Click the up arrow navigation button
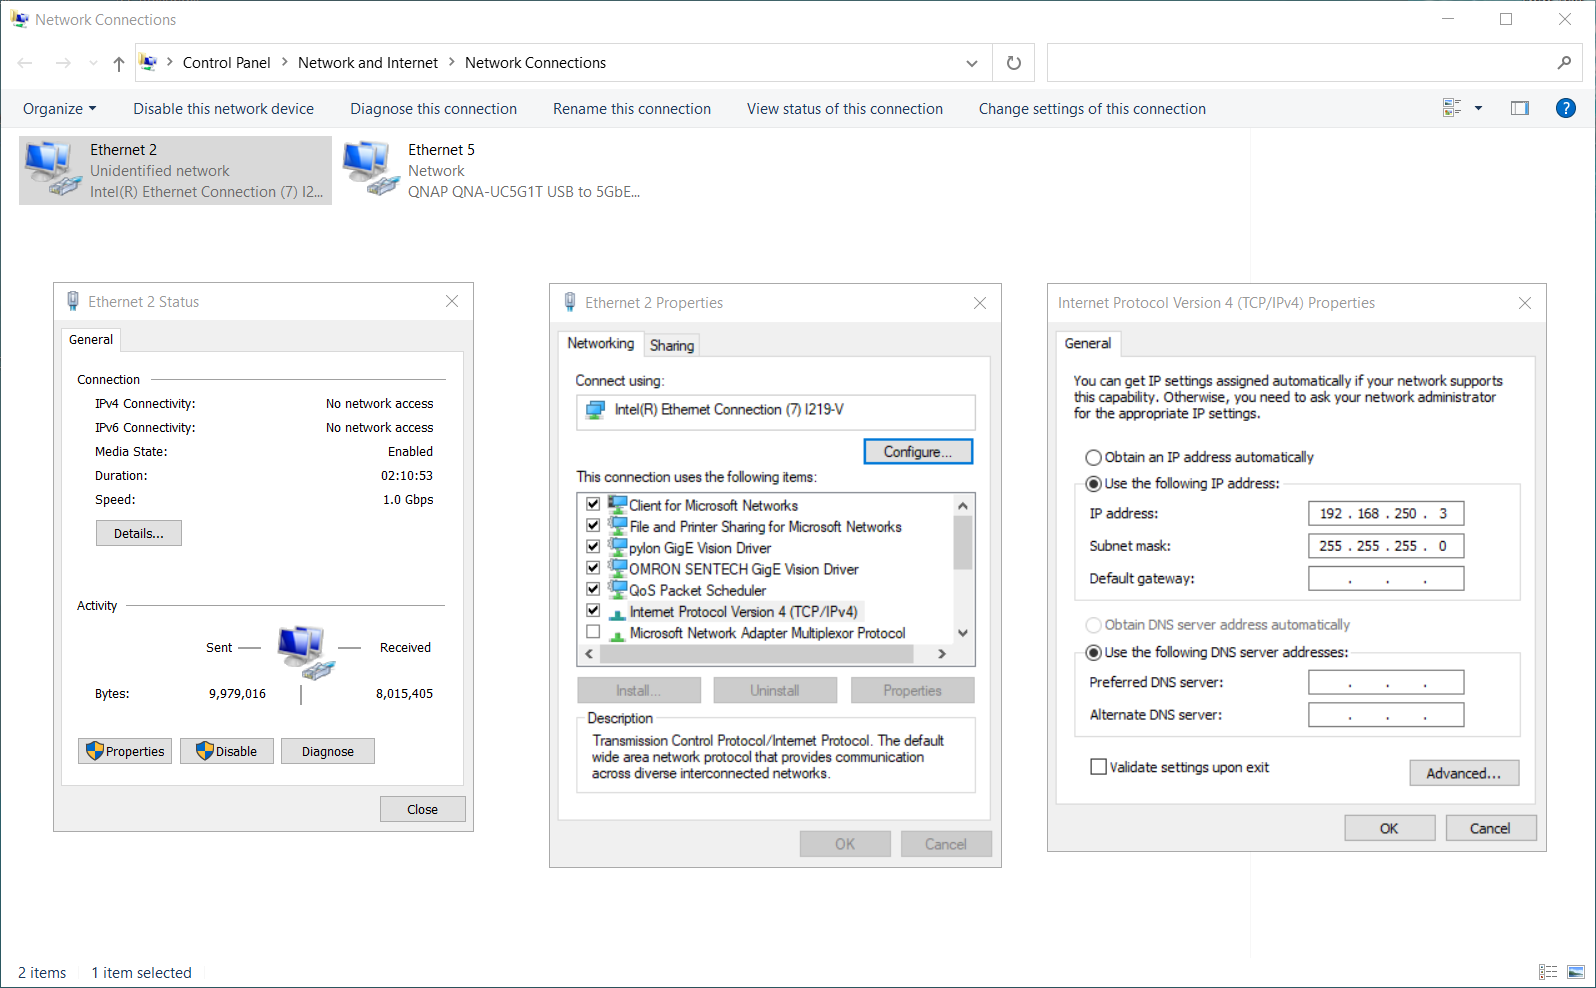The width and height of the screenshot is (1596, 988). point(119,63)
